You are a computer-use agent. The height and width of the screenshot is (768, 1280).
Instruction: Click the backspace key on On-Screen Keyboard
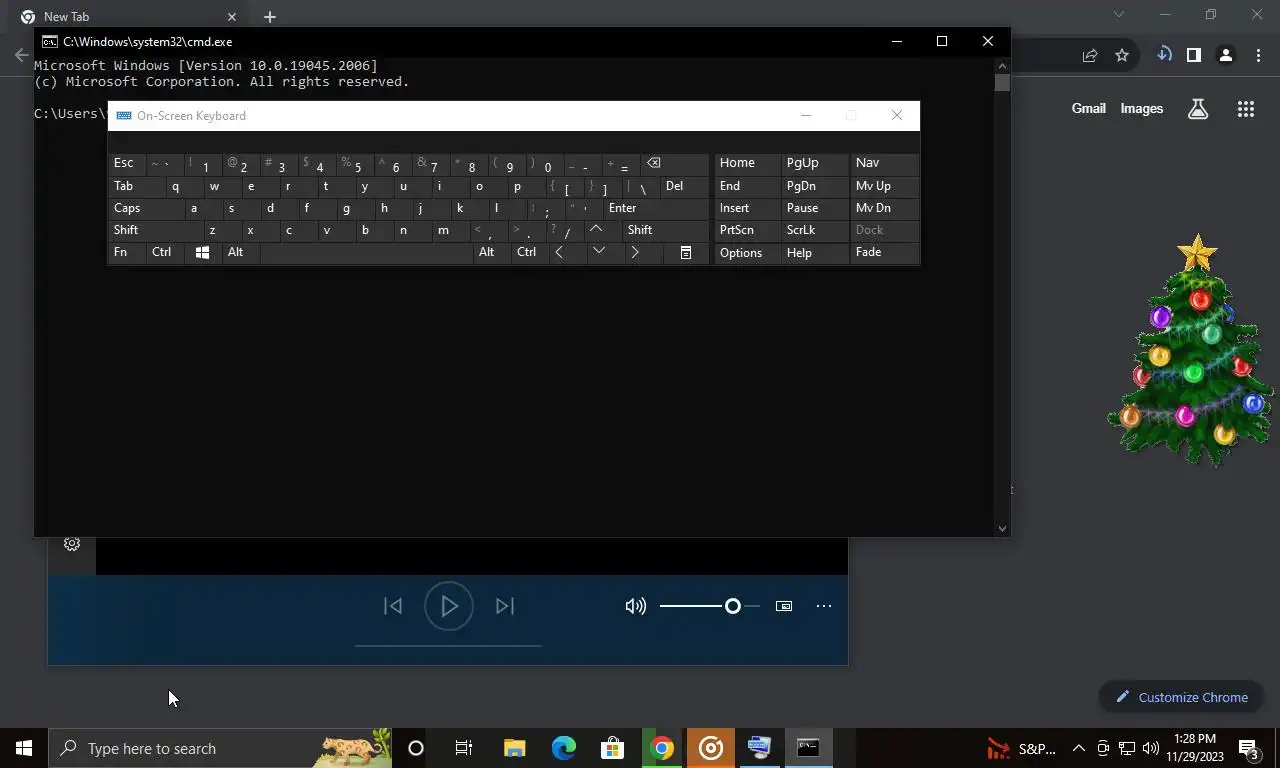(x=673, y=164)
